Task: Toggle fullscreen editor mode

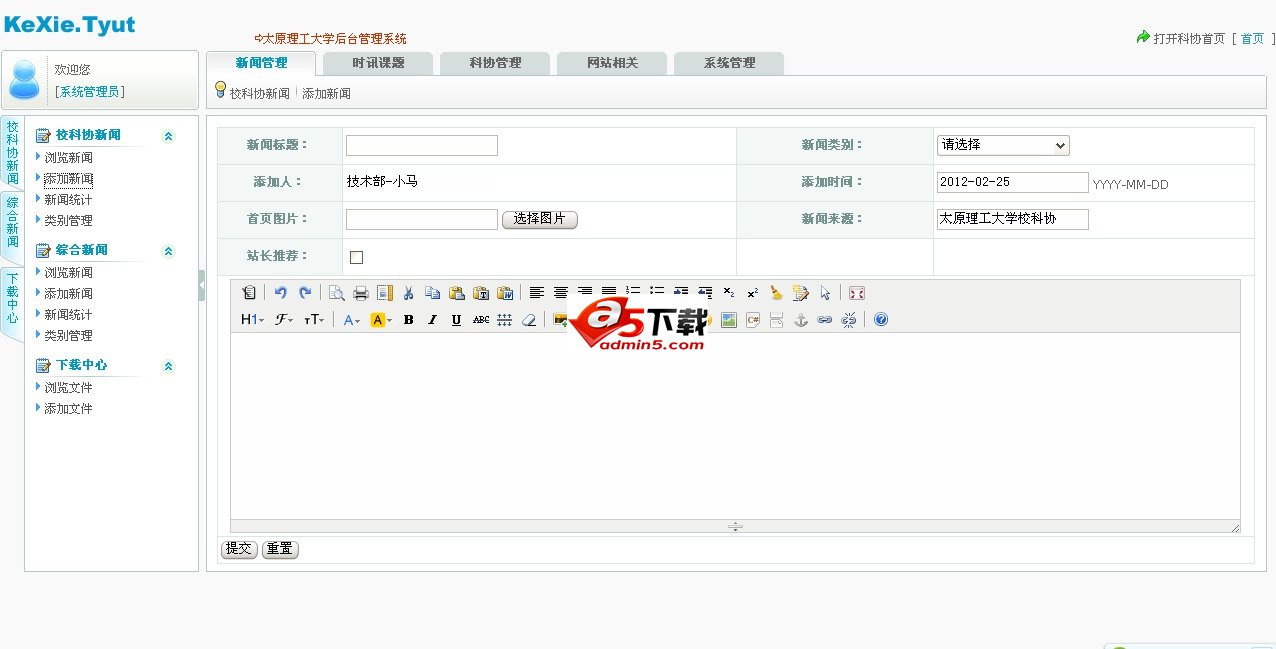Action: [856, 293]
